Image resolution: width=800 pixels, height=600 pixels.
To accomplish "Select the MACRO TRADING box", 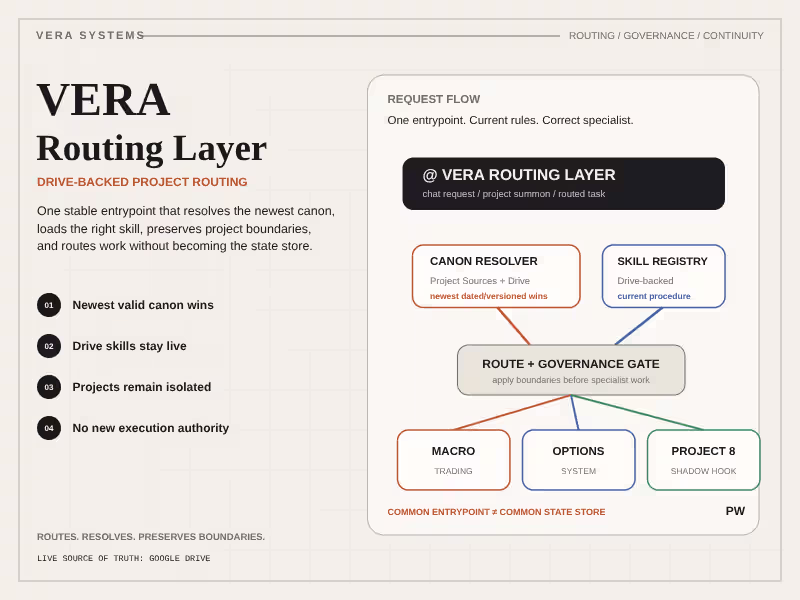I will 454,460.
